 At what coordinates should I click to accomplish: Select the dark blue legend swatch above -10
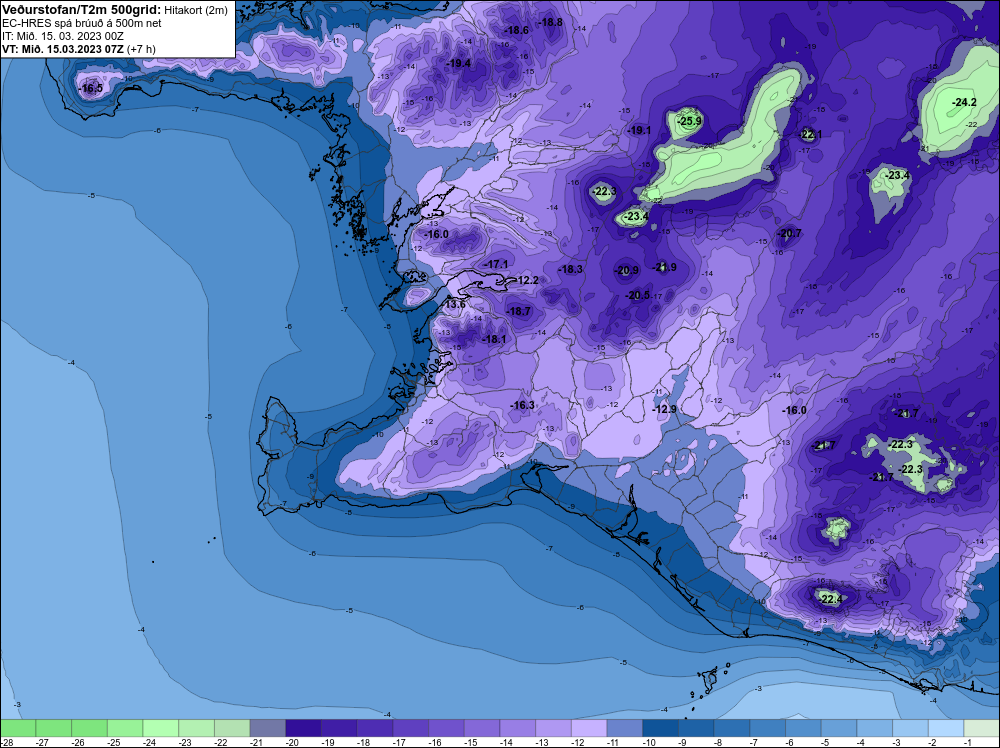click(x=660, y=728)
